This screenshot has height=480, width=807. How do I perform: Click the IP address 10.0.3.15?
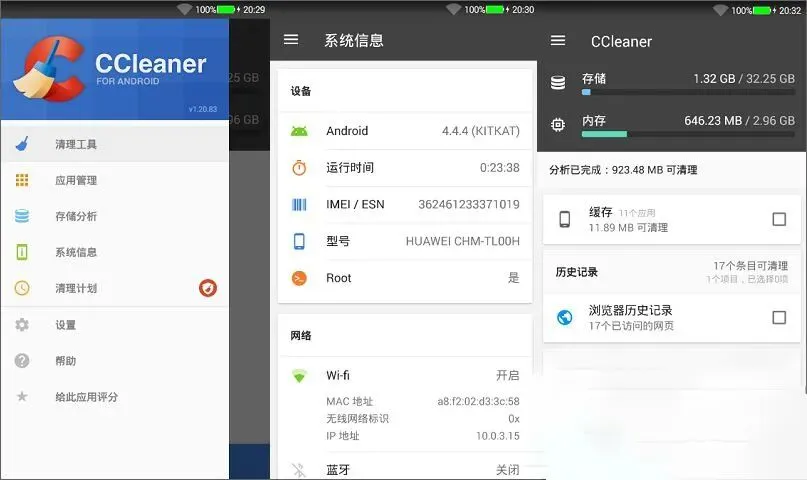pos(498,436)
